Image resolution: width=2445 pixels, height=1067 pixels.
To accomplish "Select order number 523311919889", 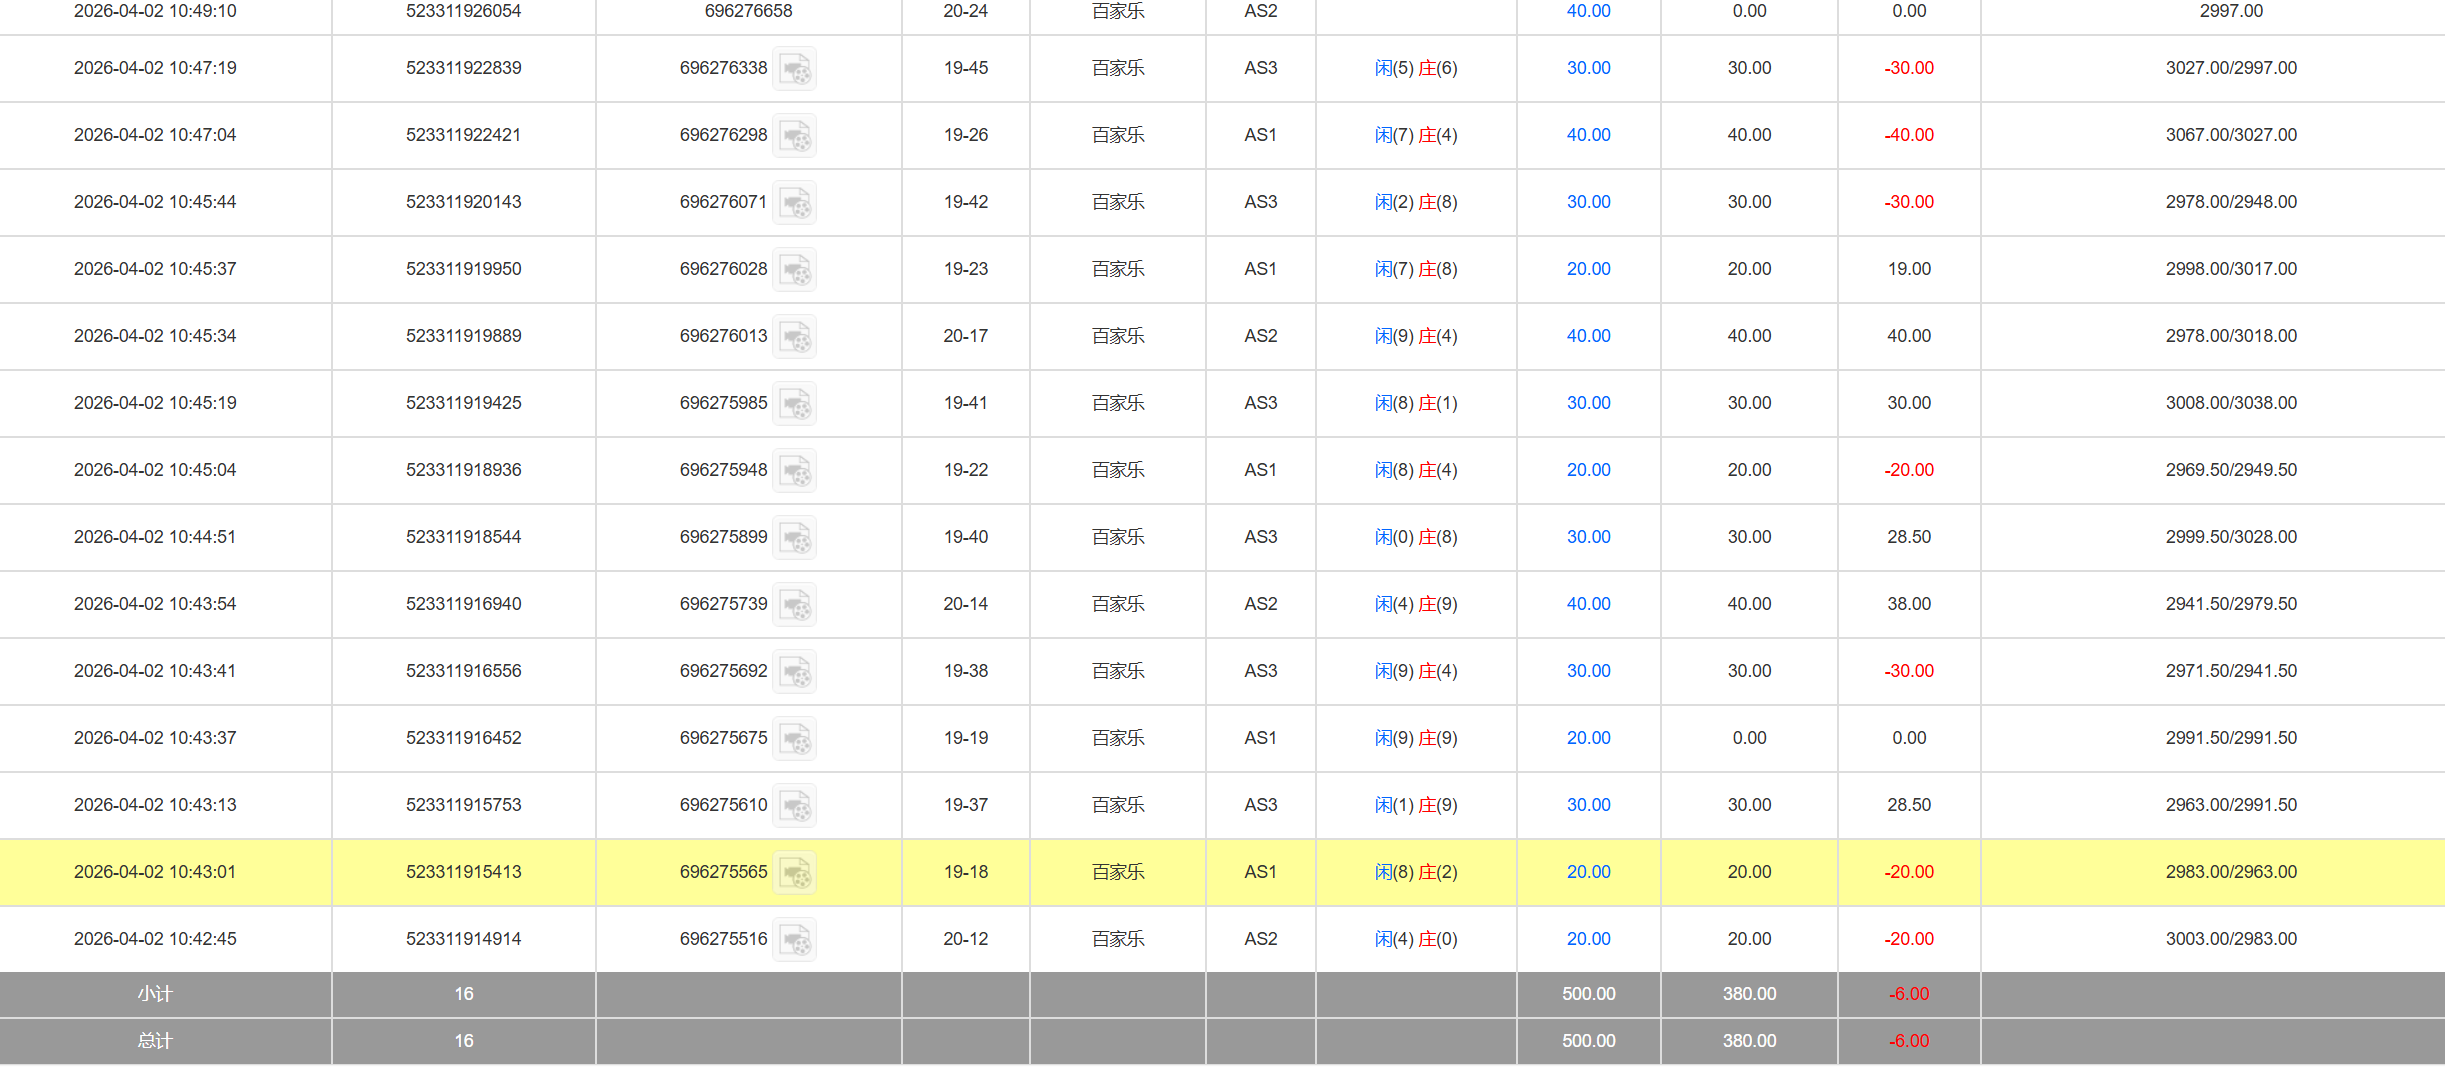I will [463, 336].
